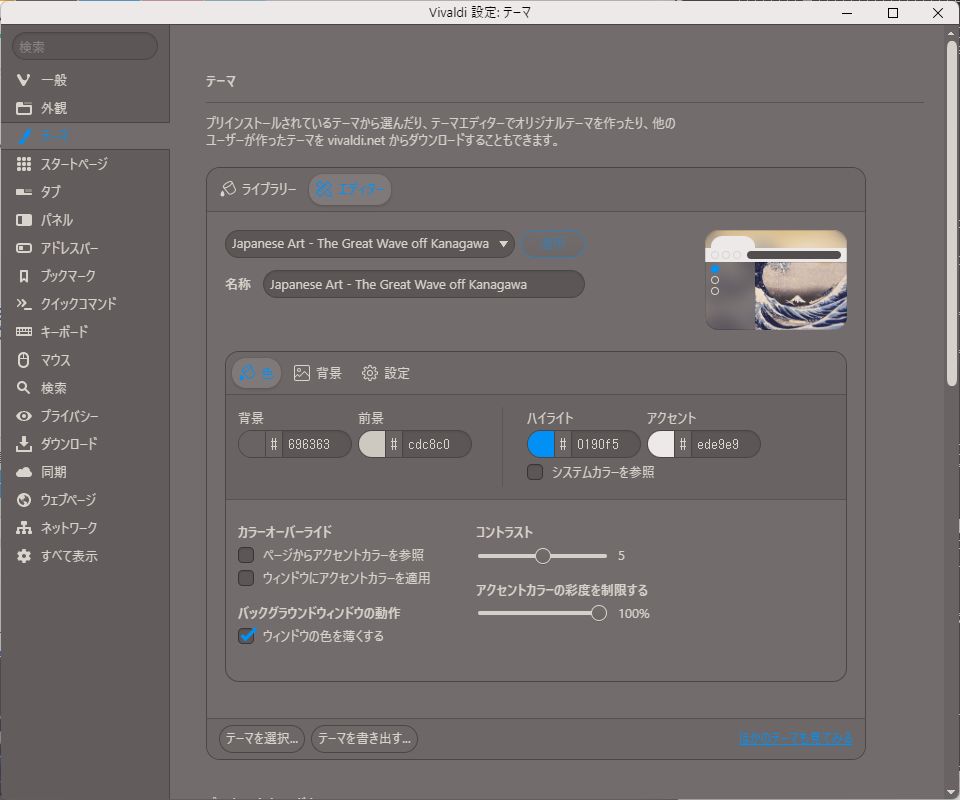This screenshot has height=800, width=960.
Task: Open the 前景 color swatch
Action: tap(372, 444)
